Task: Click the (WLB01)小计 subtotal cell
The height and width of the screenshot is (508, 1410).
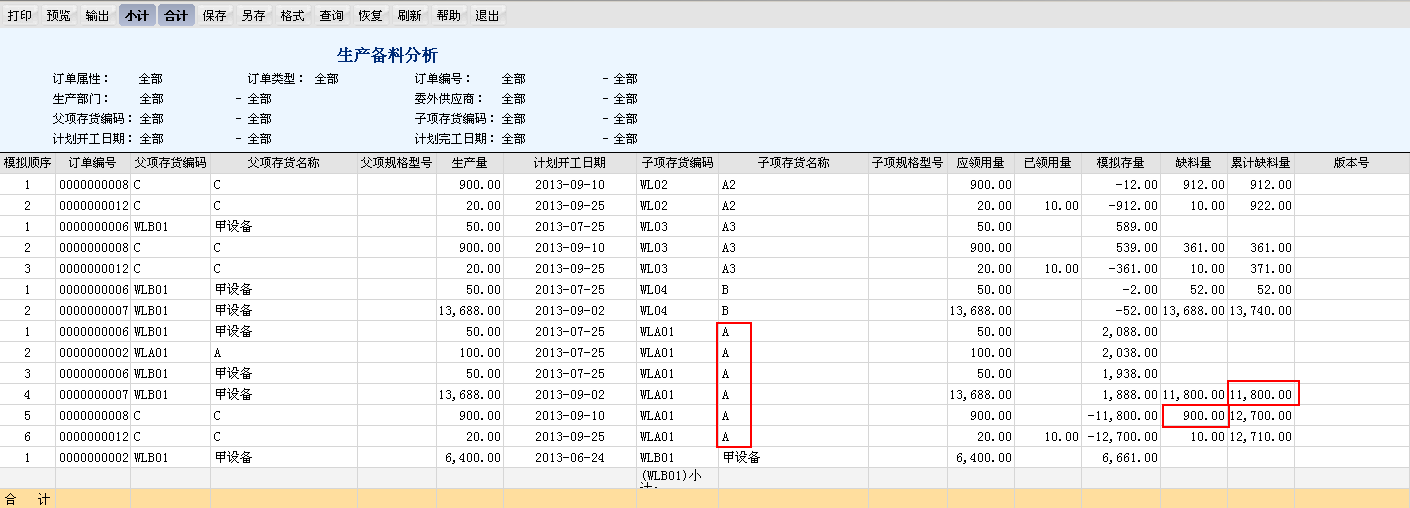Action: [x=677, y=478]
